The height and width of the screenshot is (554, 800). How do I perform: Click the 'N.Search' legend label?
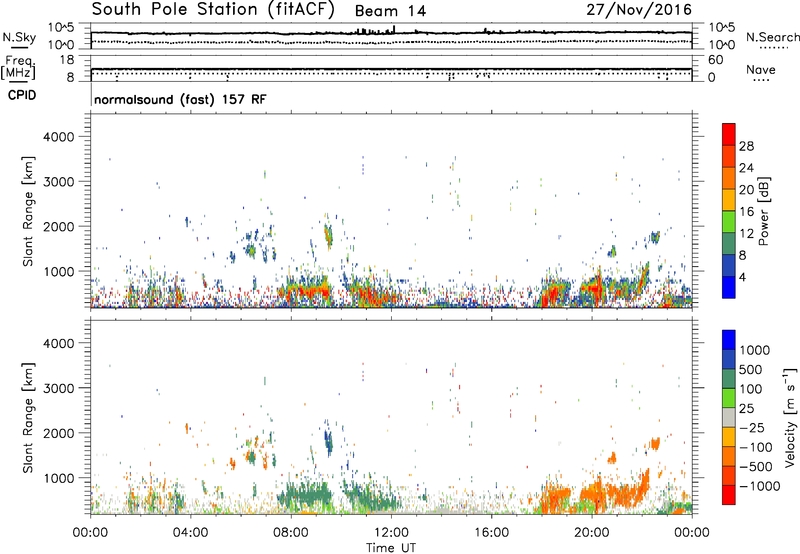coord(772,37)
